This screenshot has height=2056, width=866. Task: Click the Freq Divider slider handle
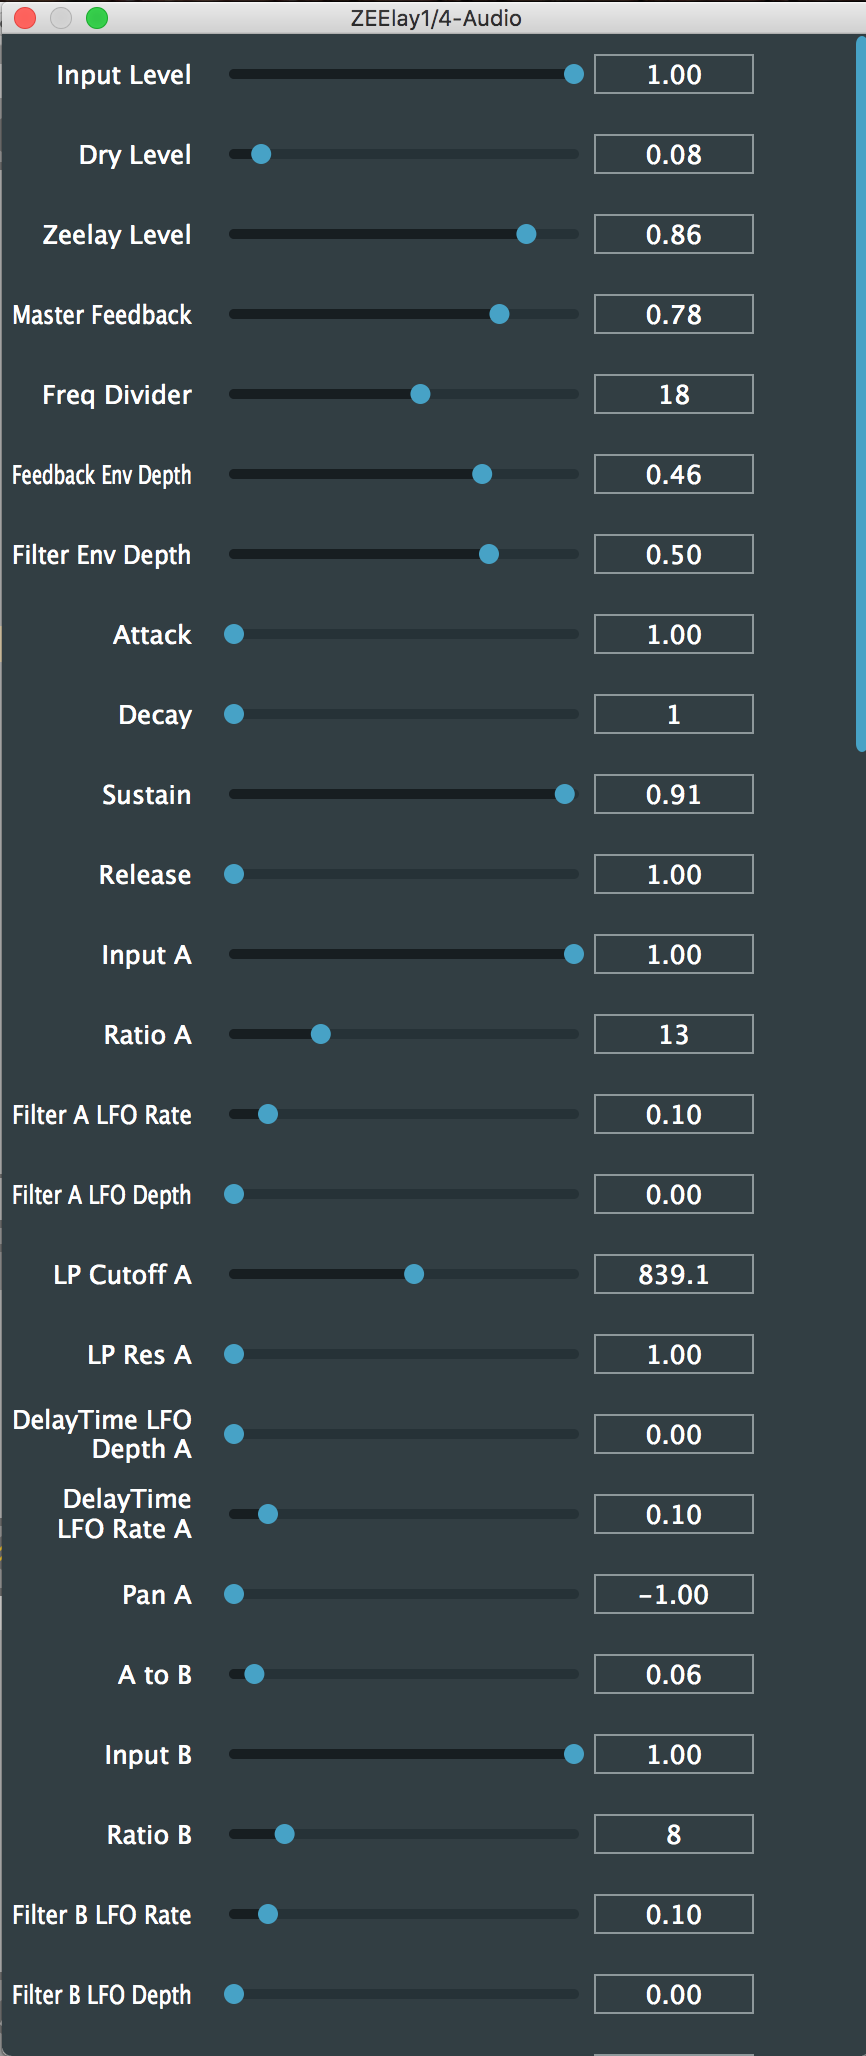point(421,394)
